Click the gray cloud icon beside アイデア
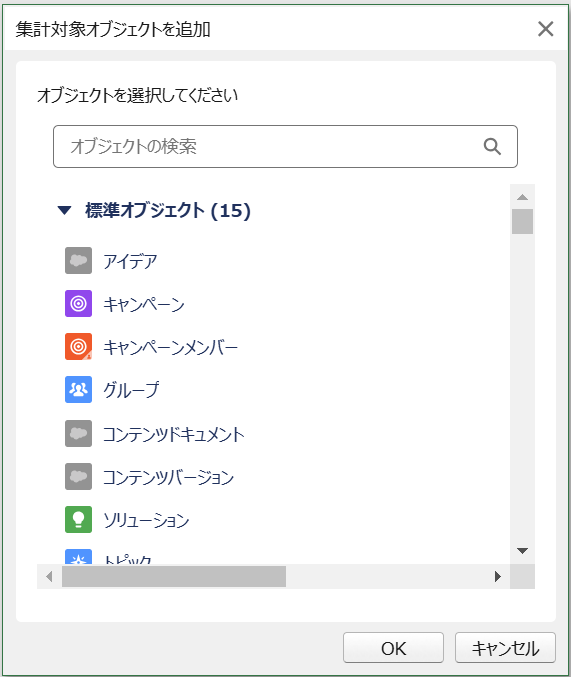The width and height of the screenshot is (571, 677). tap(78, 261)
